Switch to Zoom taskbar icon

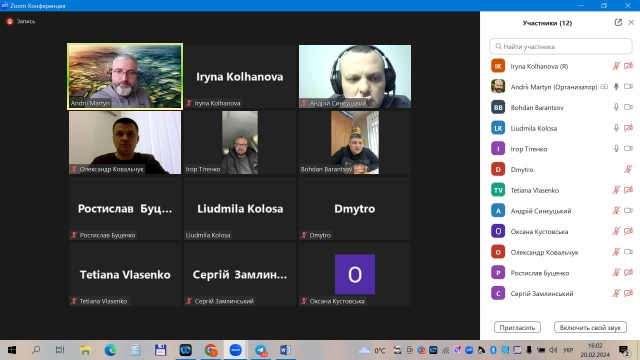236,350
